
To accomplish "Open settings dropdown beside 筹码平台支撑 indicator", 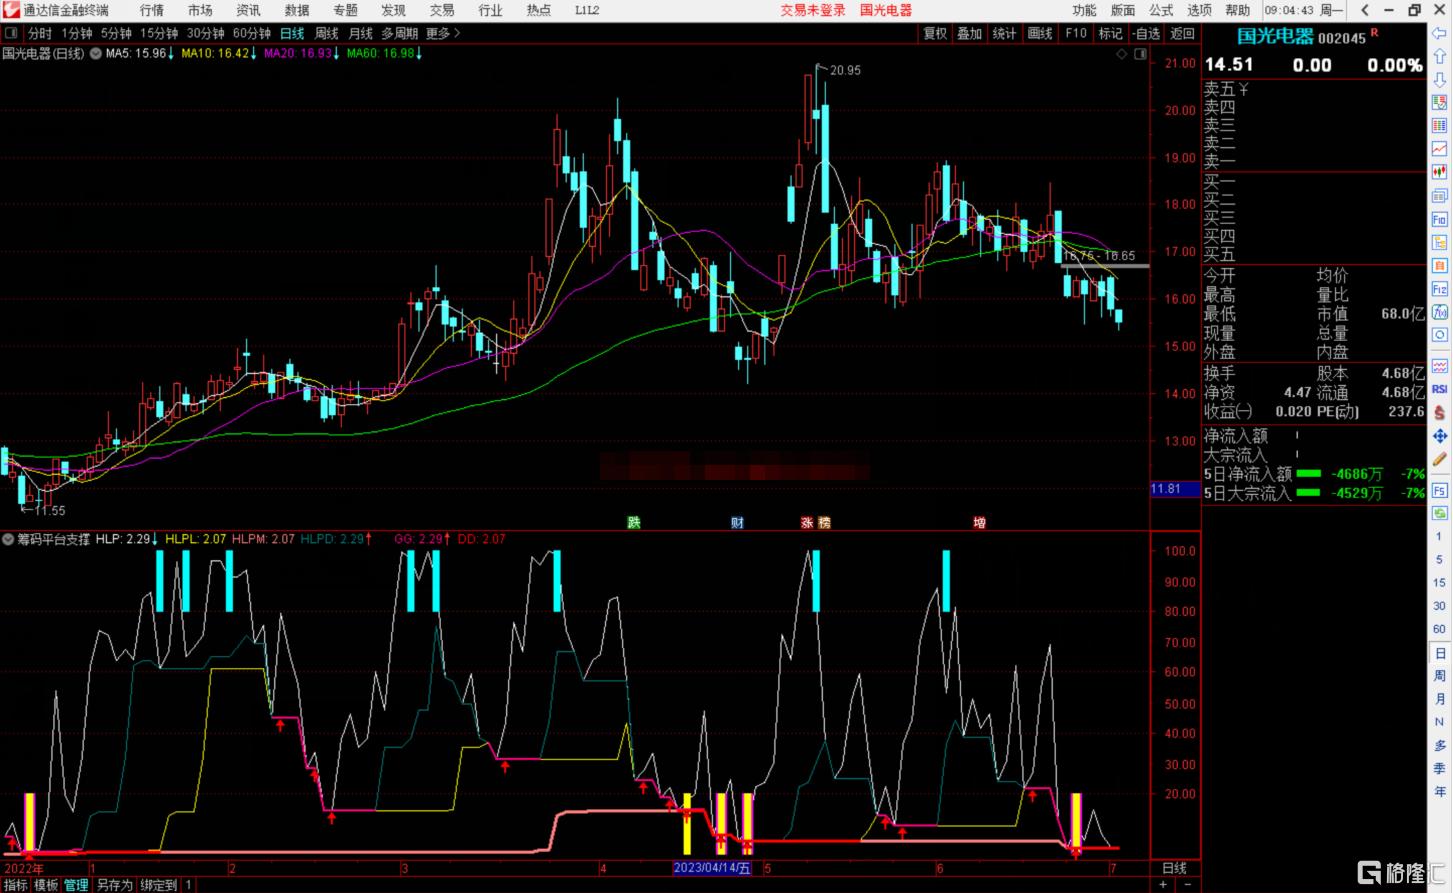I will (x=9, y=539).
